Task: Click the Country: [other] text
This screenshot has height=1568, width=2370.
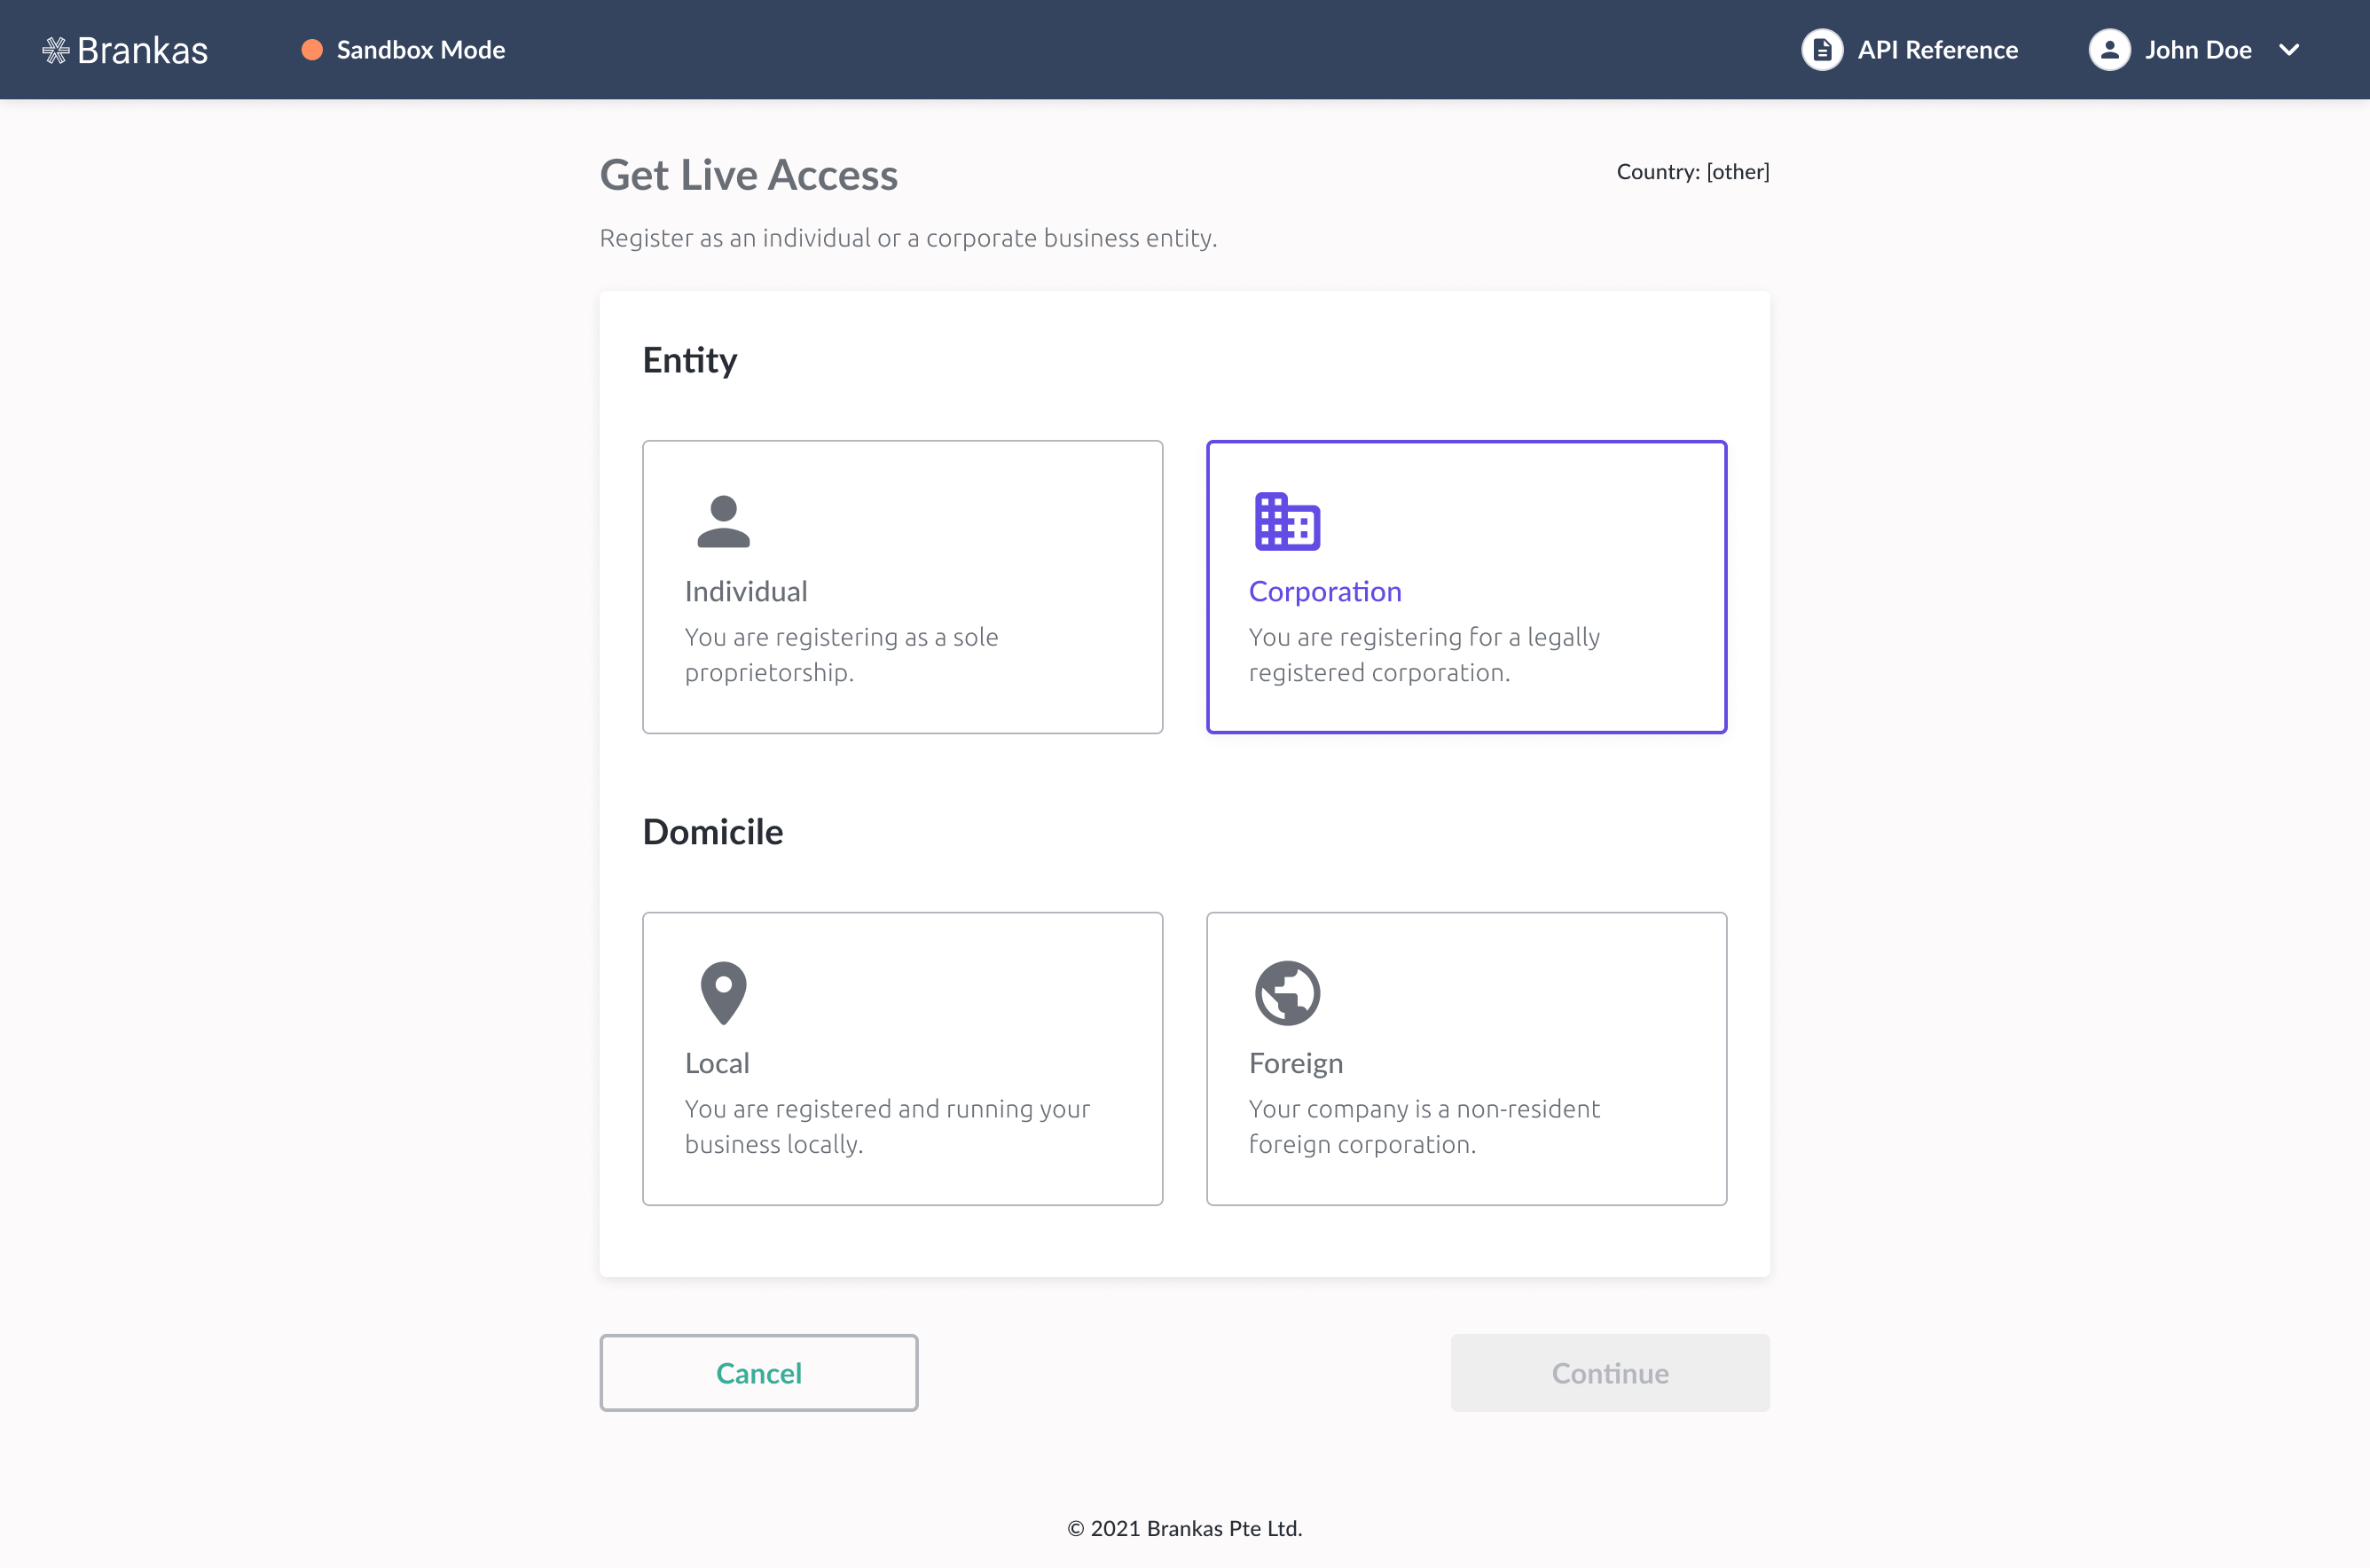Action: click(1692, 172)
